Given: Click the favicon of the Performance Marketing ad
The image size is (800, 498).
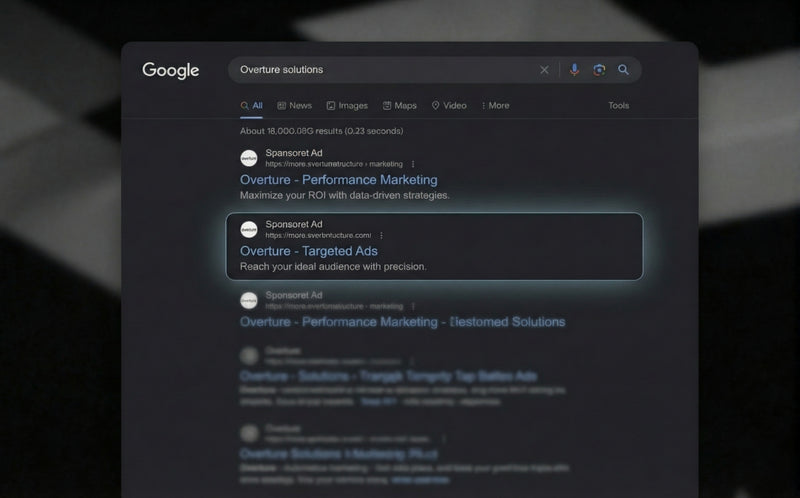Looking at the screenshot, I should [x=249, y=158].
